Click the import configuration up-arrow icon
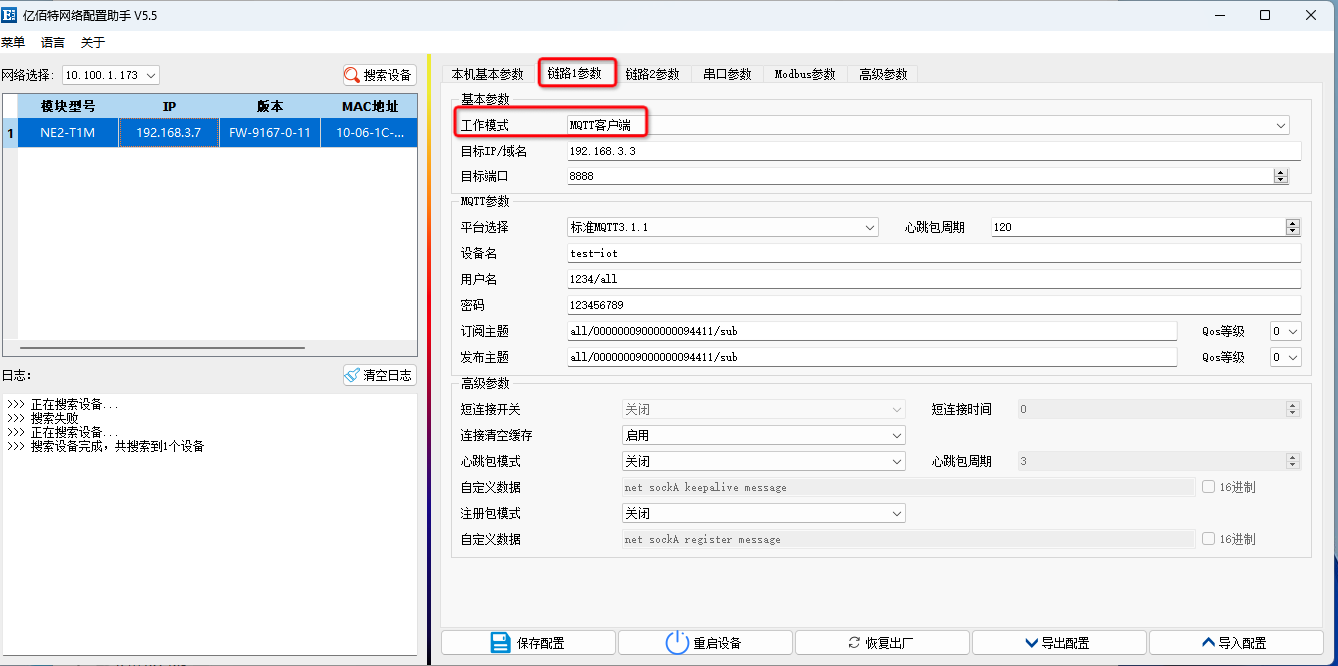Image resolution: width=1338 pixels, height=666 pixels. click(x=1208, y=643)
